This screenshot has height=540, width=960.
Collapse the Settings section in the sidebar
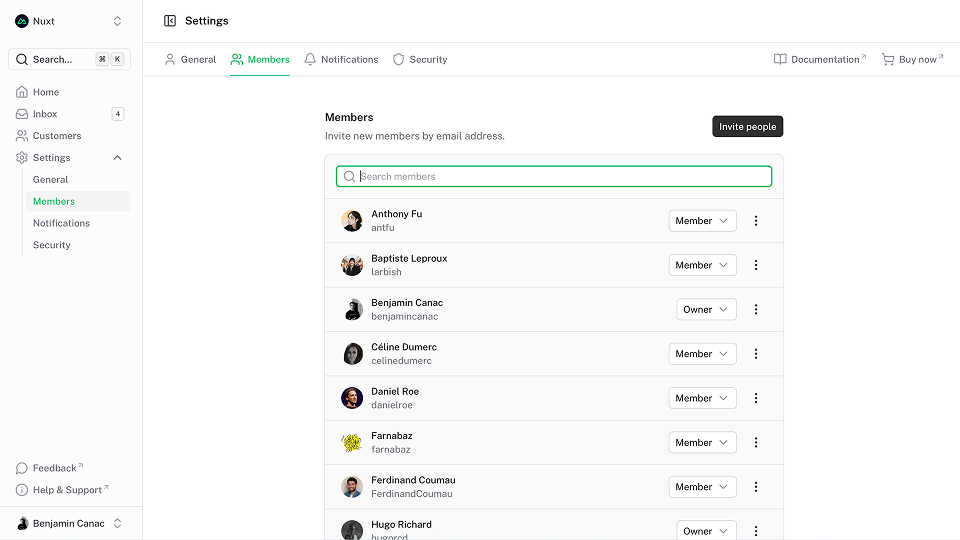pos(117,158)
